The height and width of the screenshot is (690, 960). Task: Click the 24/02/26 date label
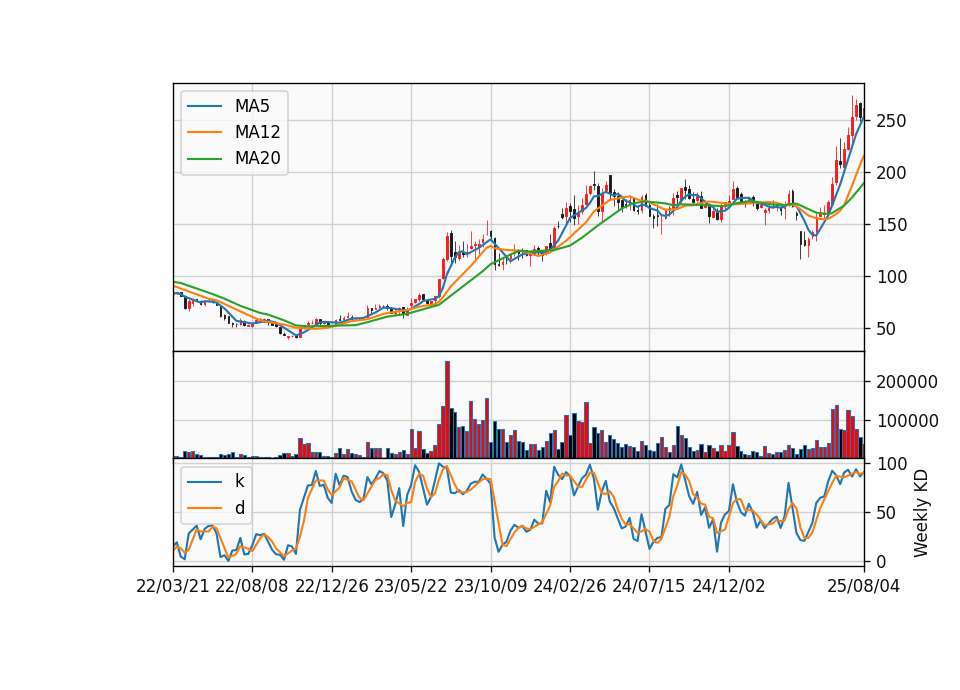point(569,586)
